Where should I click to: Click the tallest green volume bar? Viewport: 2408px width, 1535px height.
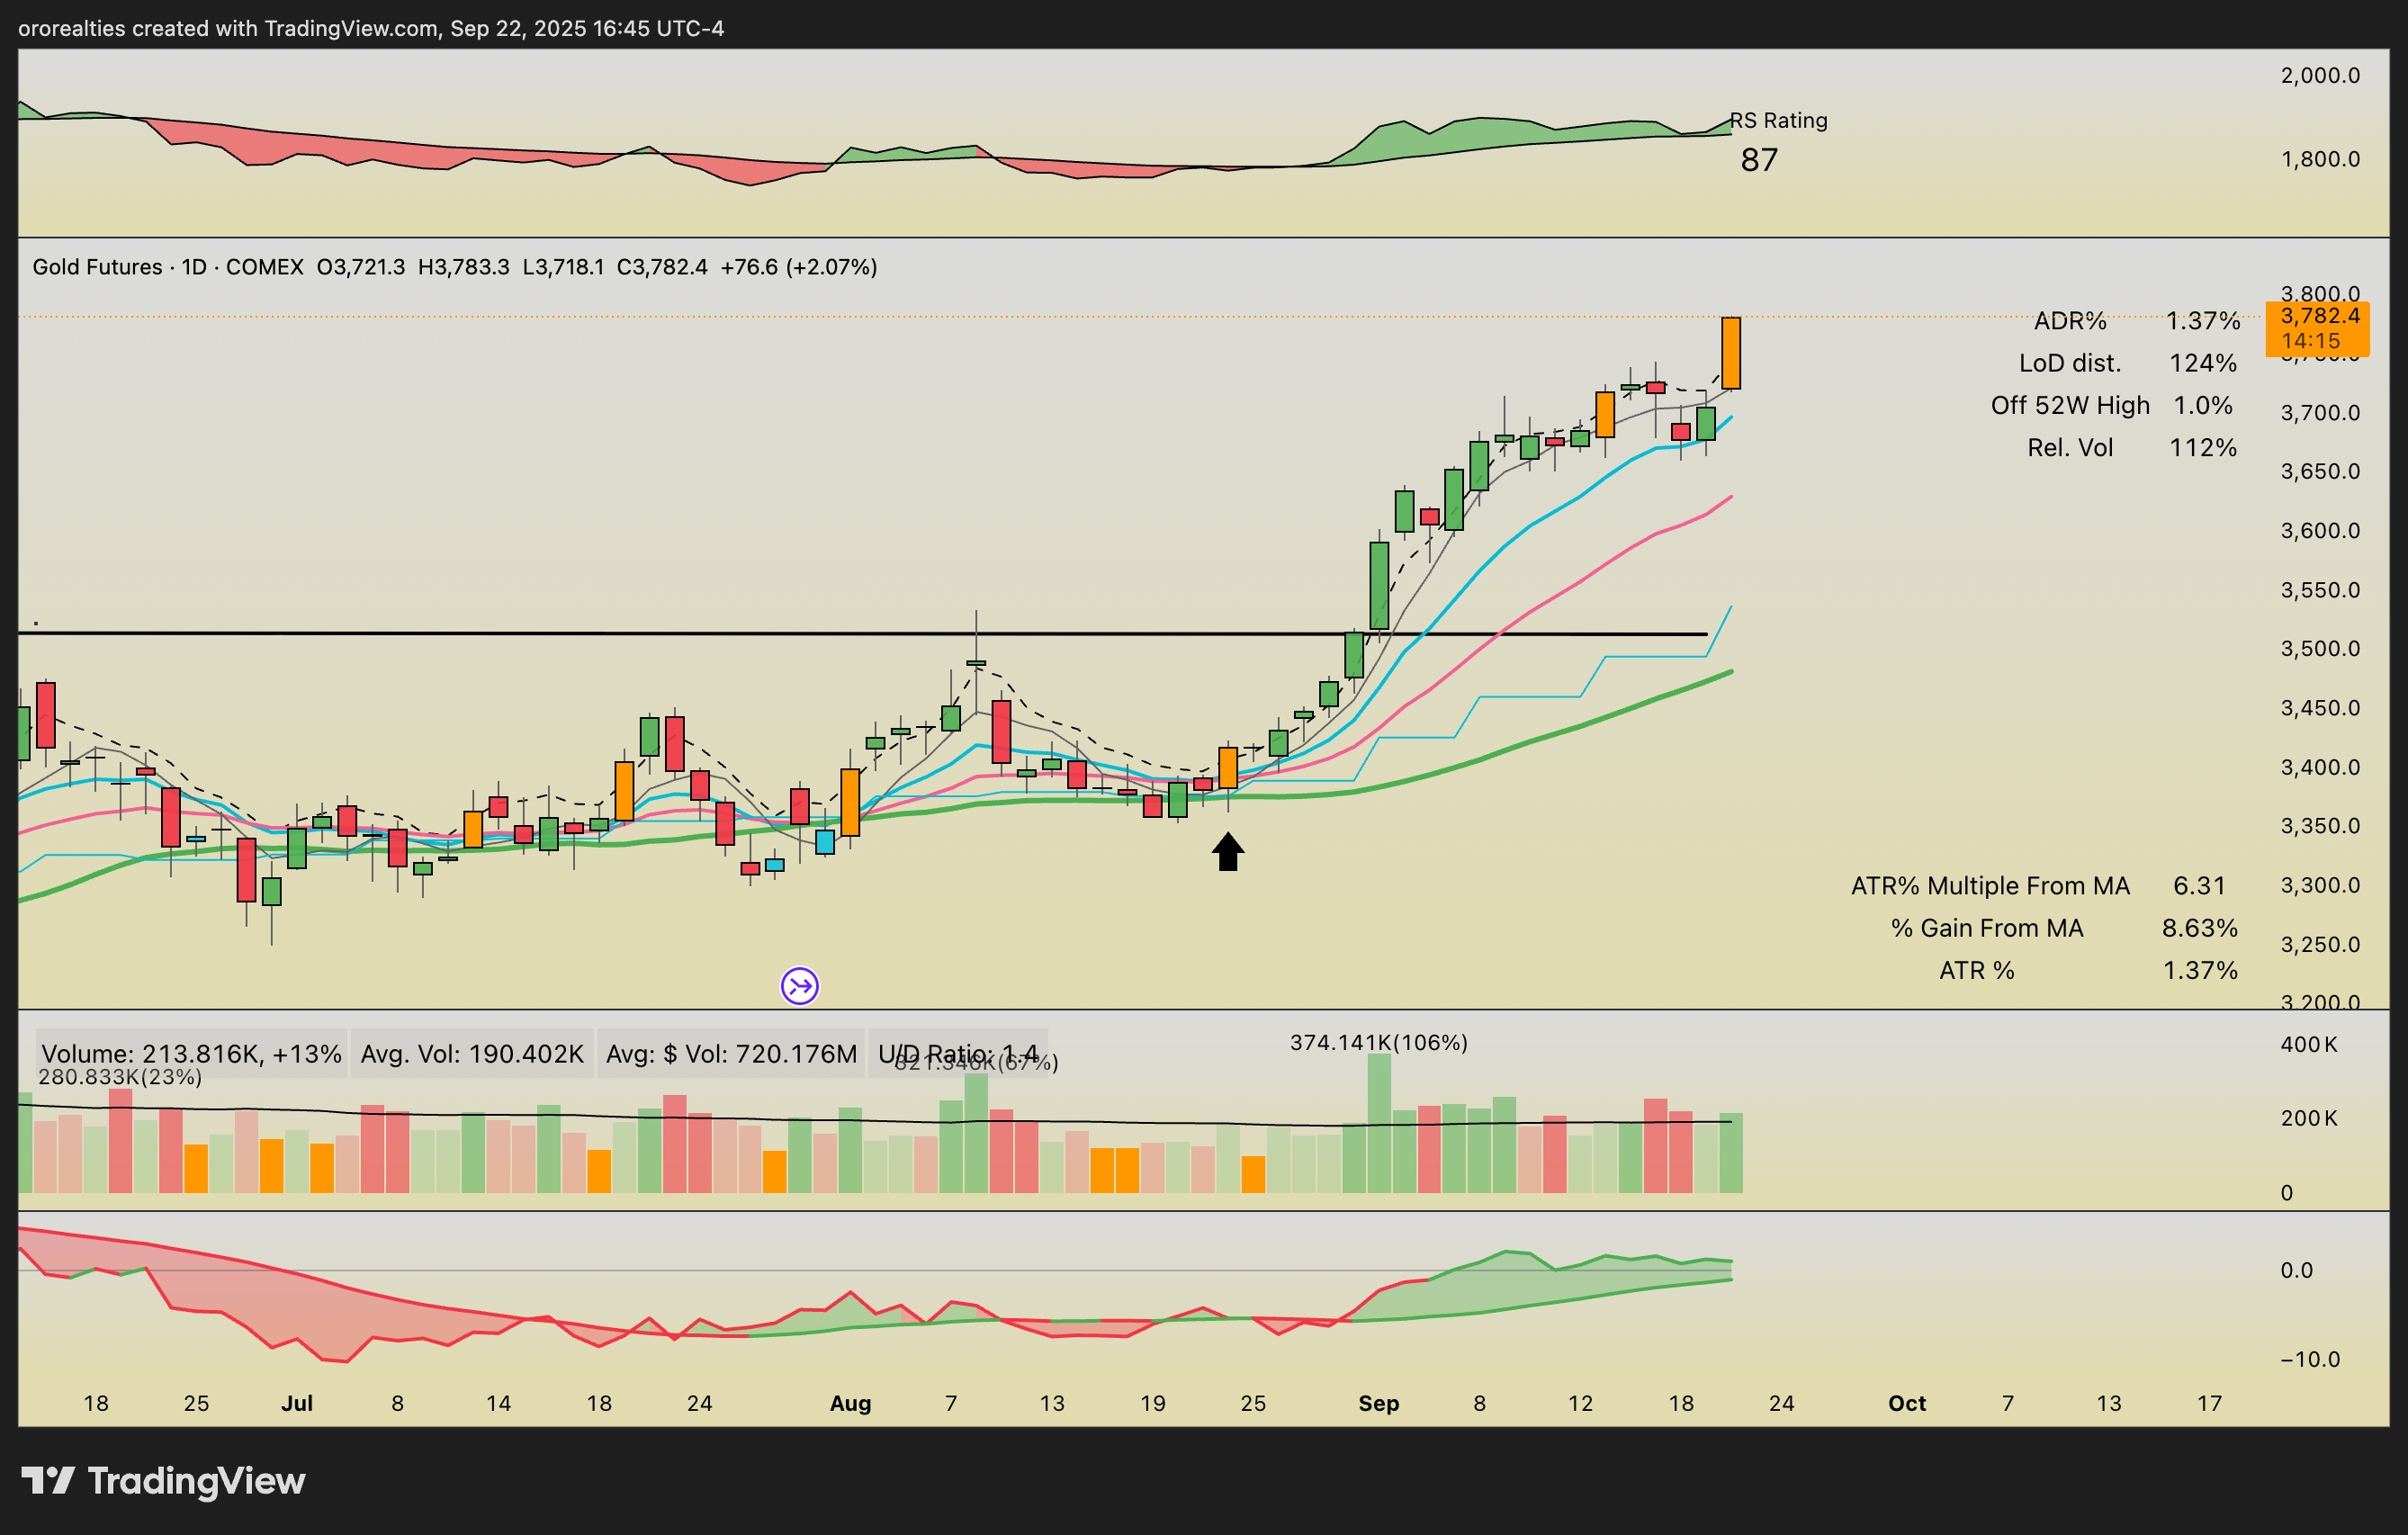pyautogui.click(x=1379, y=1122)
